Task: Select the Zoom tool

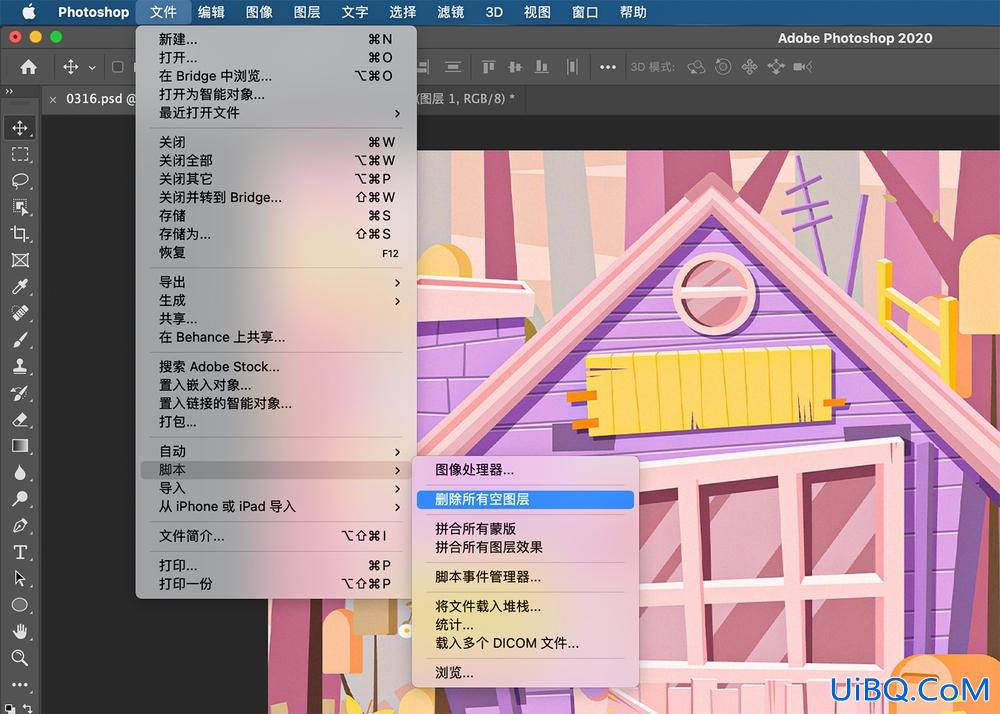Action: coord(20,658)
